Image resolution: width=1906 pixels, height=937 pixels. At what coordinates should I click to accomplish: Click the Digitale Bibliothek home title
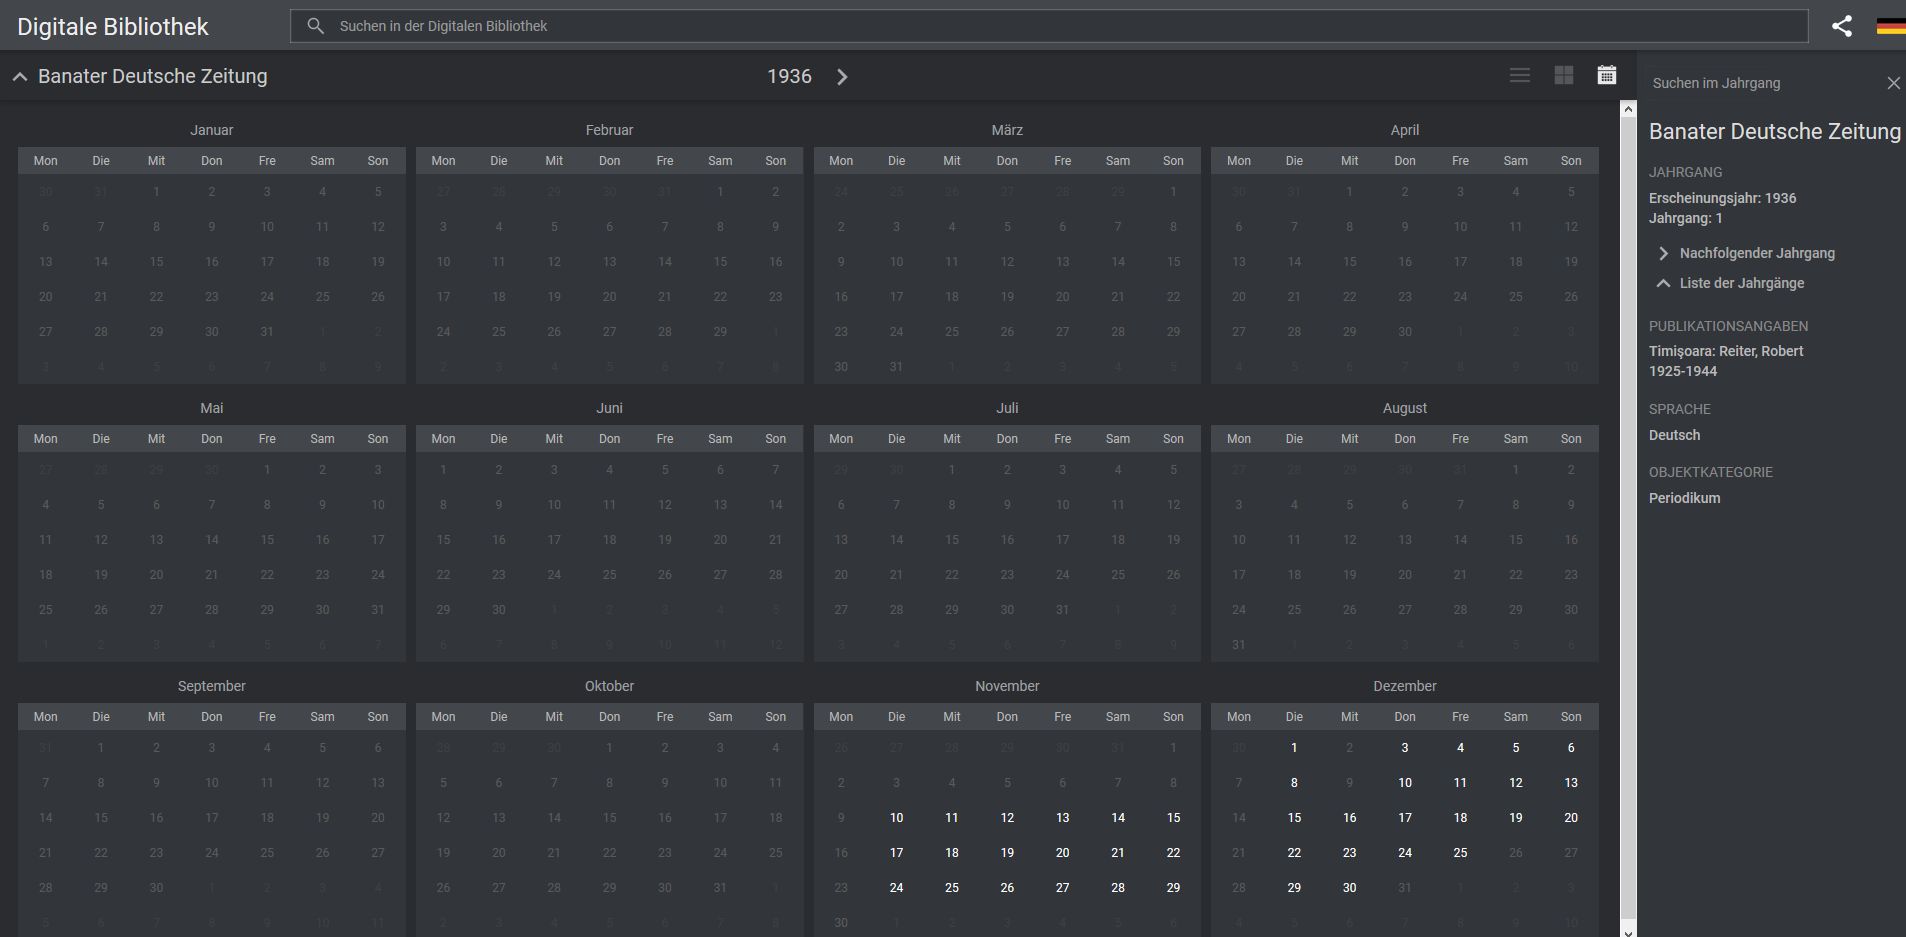(113, 27)
